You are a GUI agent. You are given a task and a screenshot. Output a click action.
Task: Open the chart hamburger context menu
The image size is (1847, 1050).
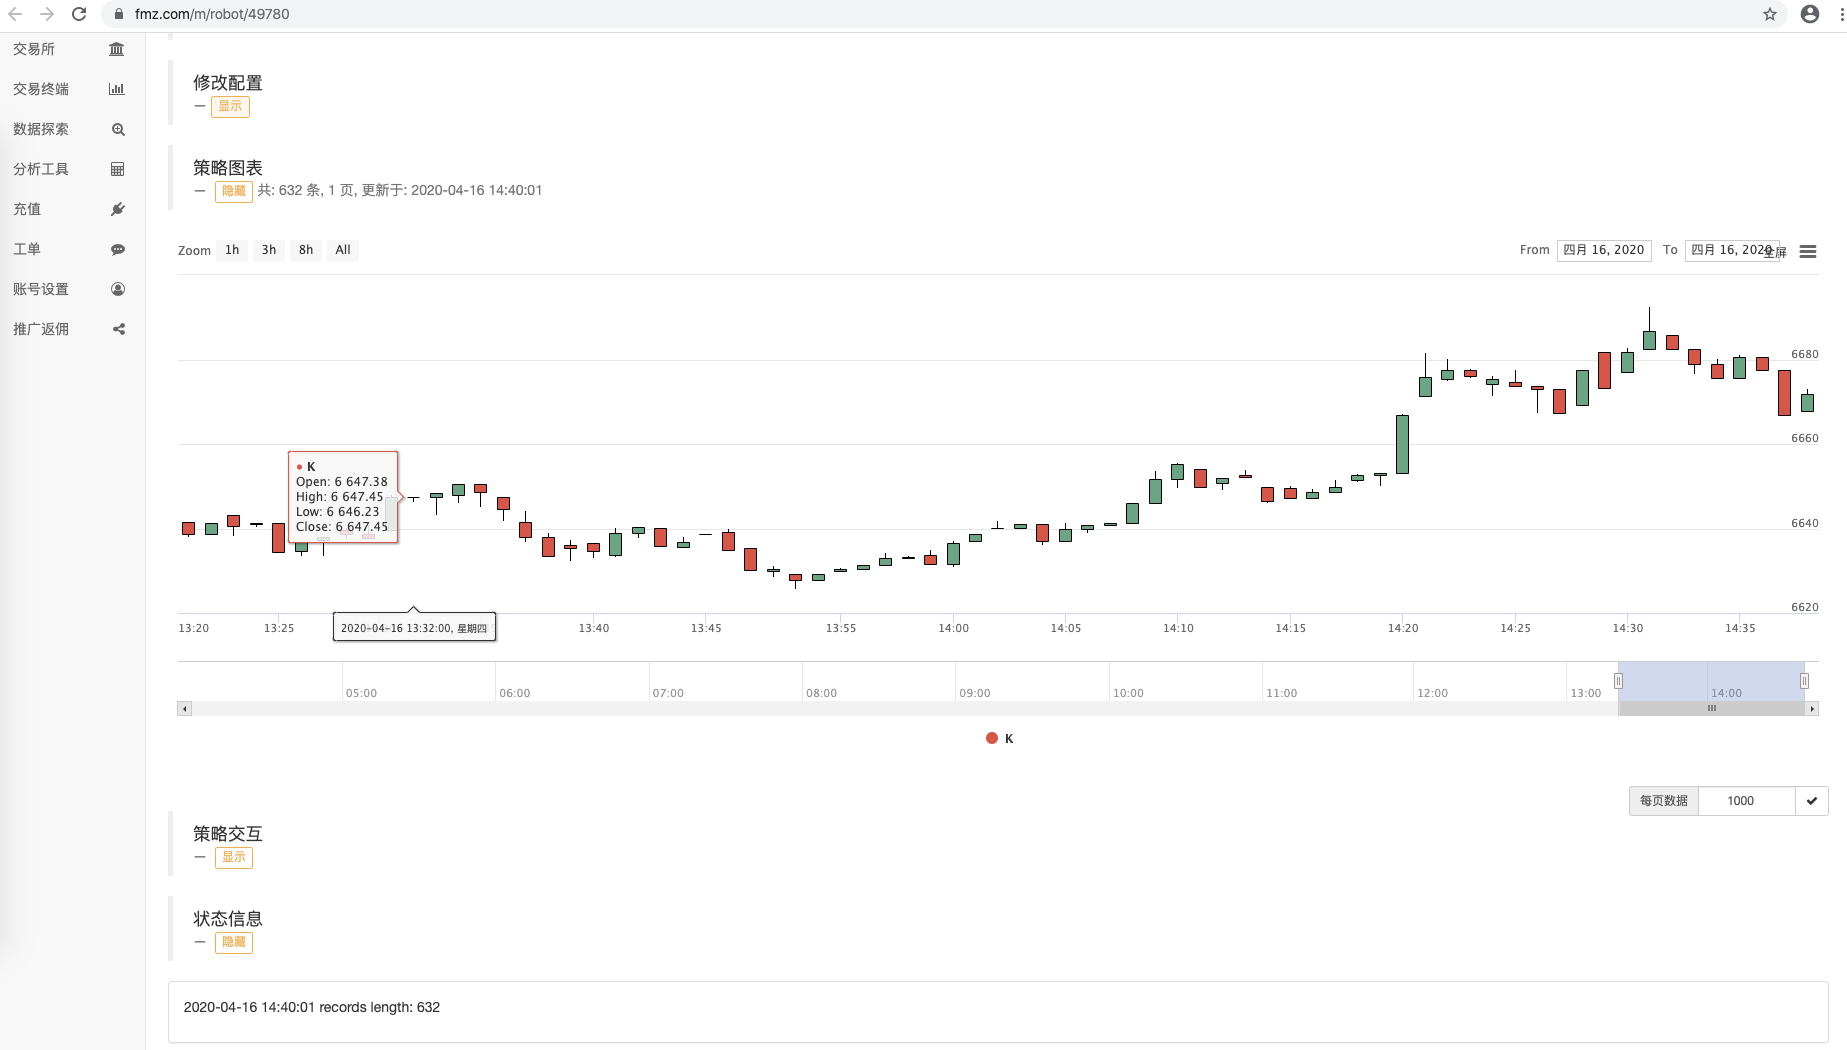pyautogui.click(x=1808, y=251)
